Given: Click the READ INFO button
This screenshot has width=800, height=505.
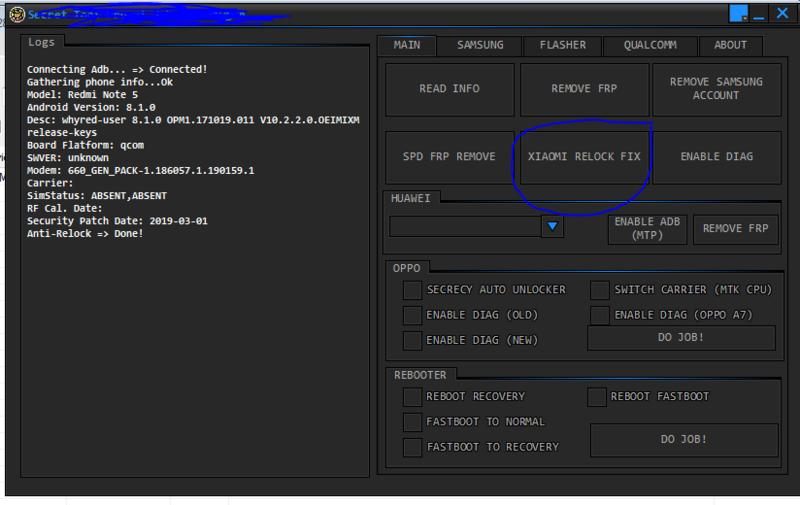Looking at the screenshot, I should 449,89.
